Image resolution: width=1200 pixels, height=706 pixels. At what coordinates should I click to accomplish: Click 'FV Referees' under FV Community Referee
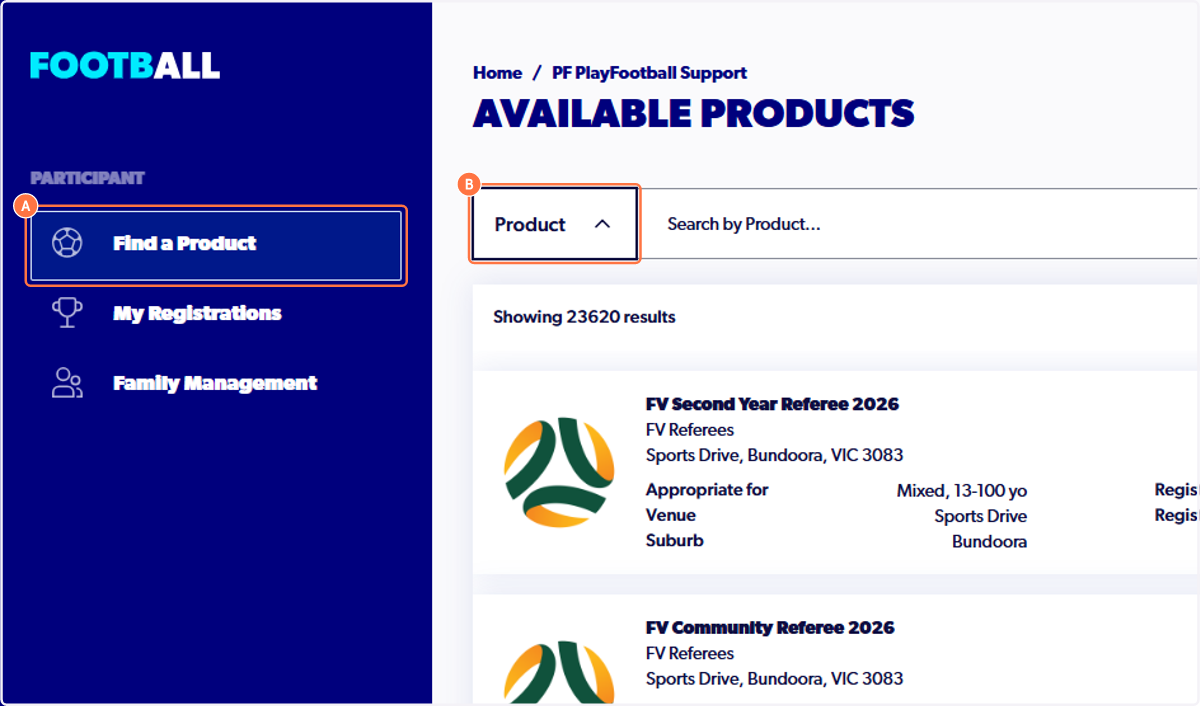click(690, 654)
